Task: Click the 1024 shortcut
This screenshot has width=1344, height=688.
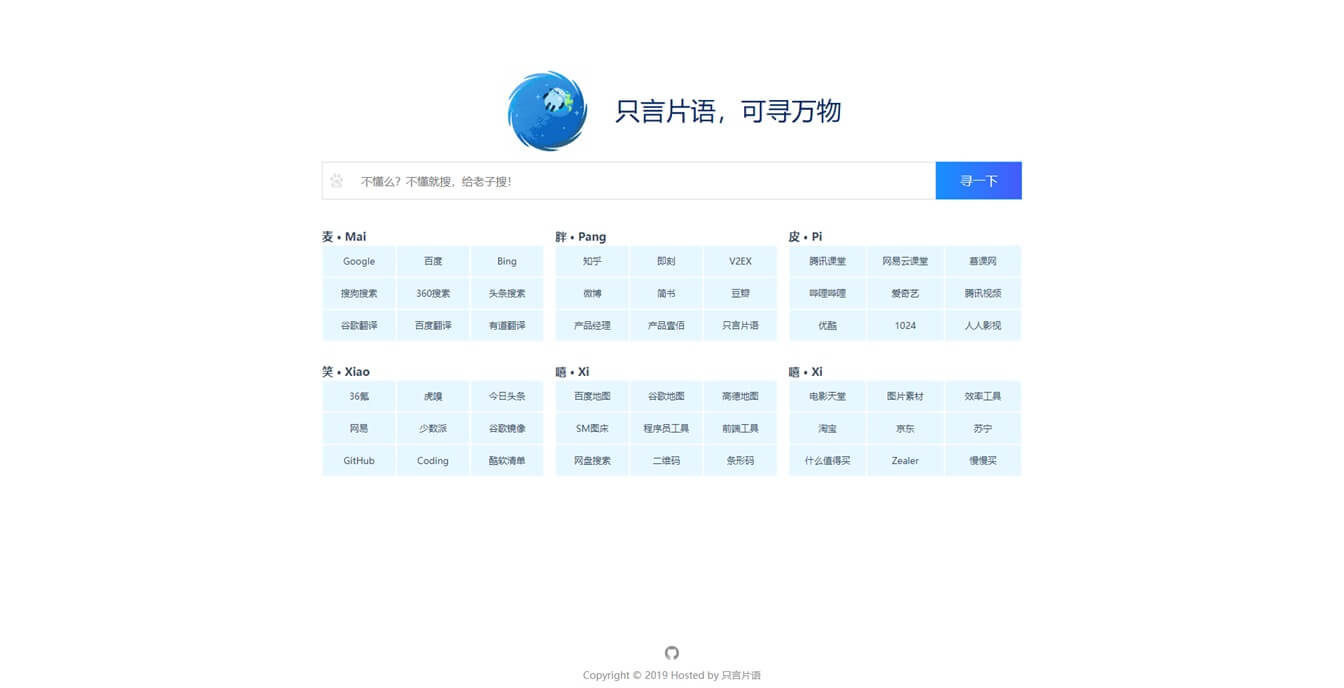Action: (905, 325)
